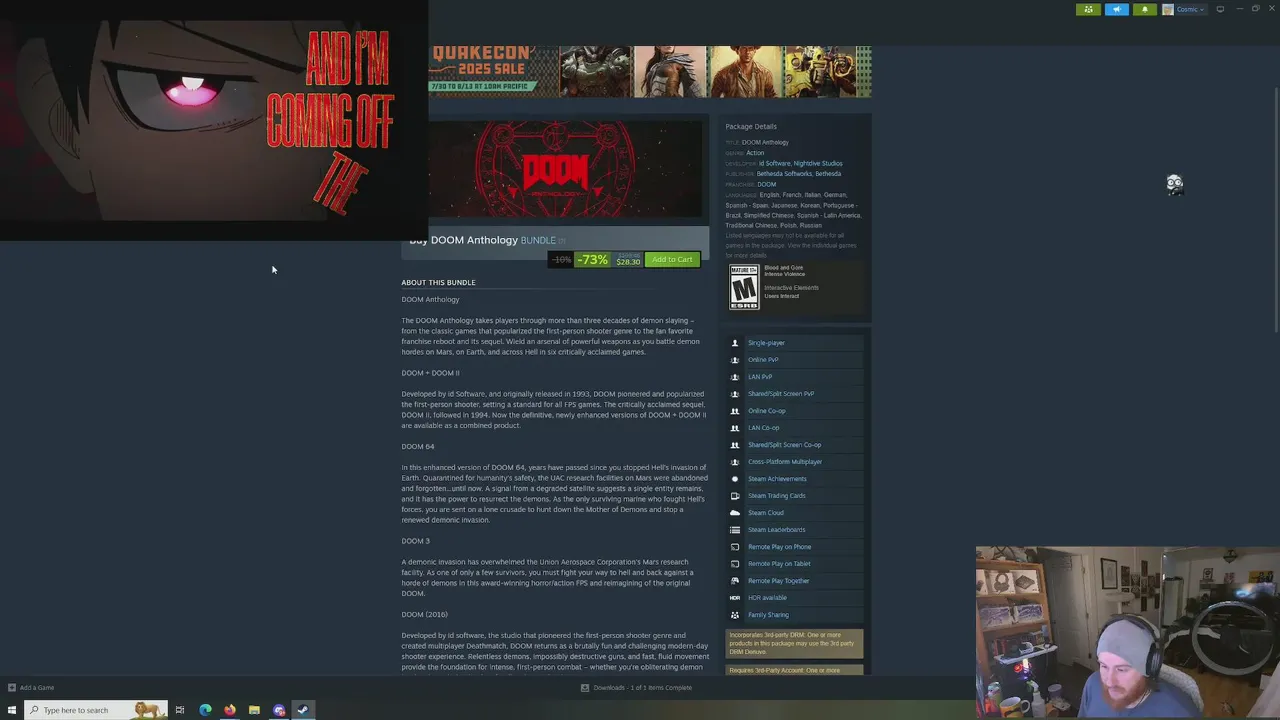Open the Windows Start menu
1280x720 pixels.
coord(12,710)
